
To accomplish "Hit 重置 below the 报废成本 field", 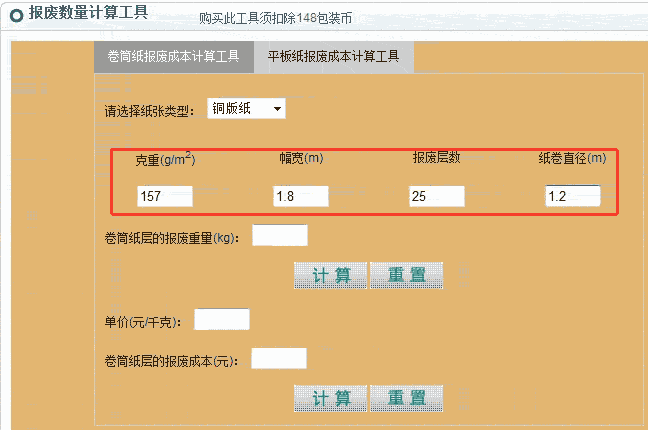I will coord(406,398).
